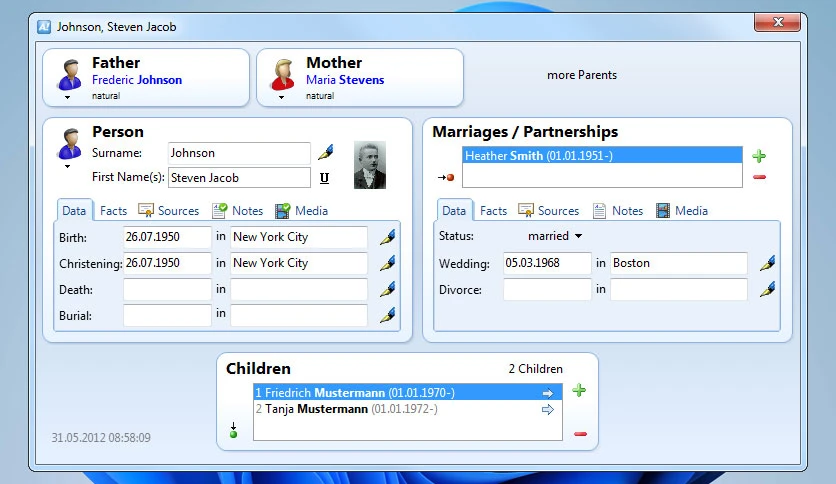Expand the Father dropdown arrow
This screenshot has width=836, height=484.
click(x=67, y=98)
